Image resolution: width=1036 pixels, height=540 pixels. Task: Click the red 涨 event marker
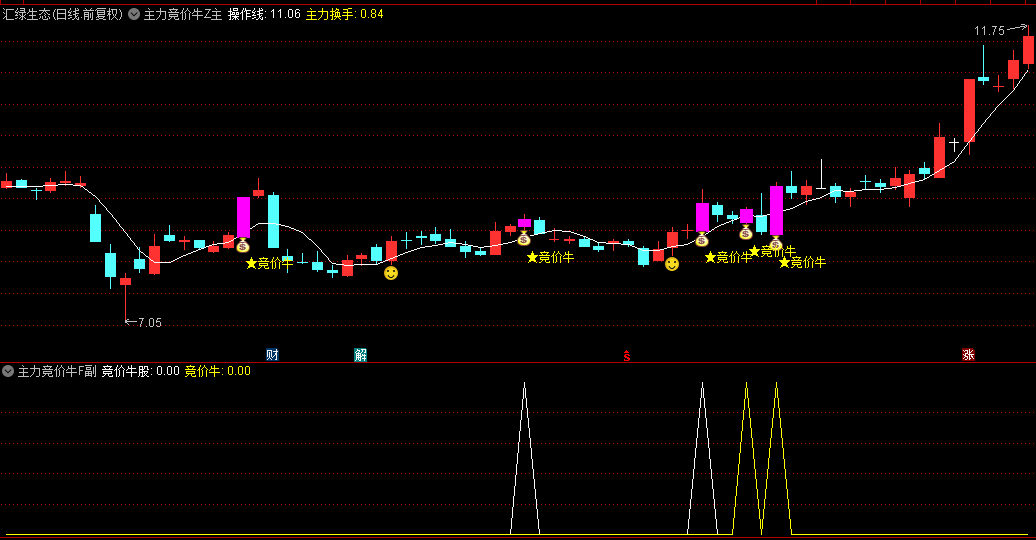coord(968,355)
